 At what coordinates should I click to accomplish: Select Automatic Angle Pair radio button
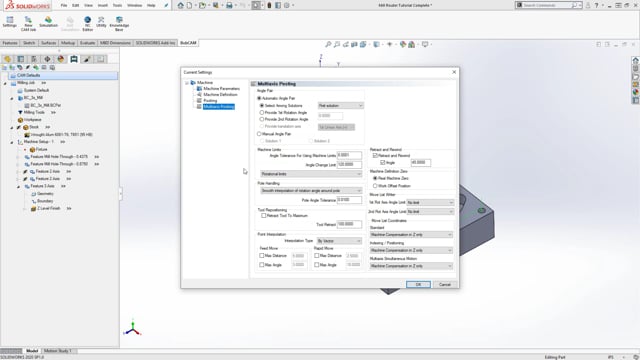pyautogui.click(x=259, y=98)
